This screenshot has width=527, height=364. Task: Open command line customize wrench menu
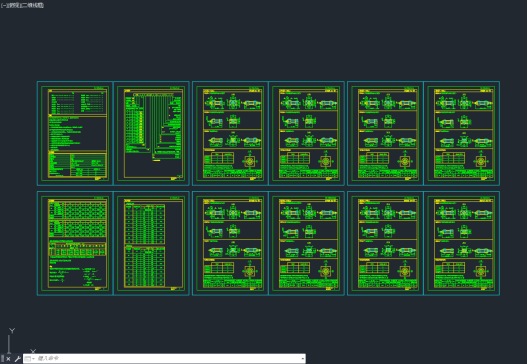coord(18,359)
